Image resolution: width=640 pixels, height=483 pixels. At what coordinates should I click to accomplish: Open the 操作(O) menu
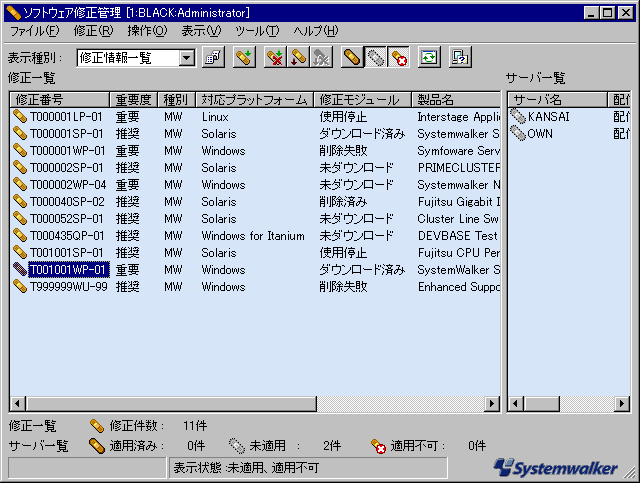pyautogui.click(x=147, y=31)
